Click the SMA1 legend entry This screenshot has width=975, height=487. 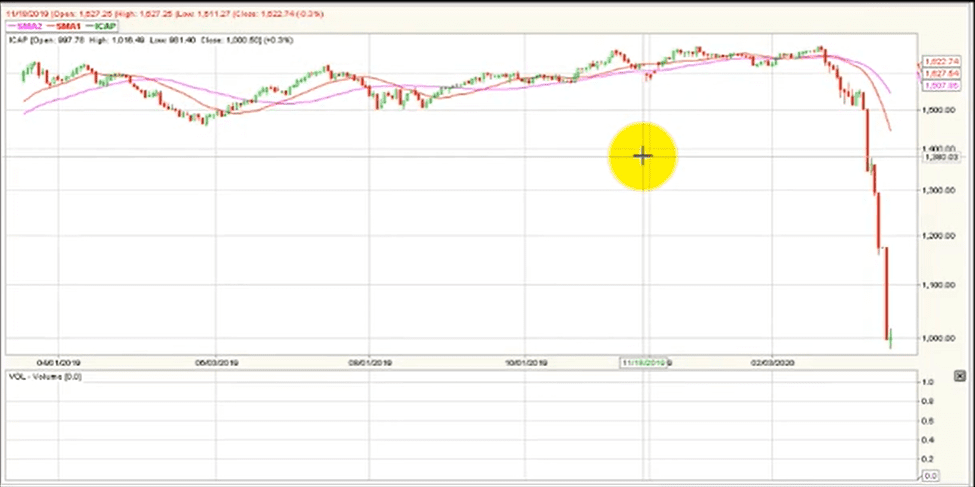(64, 25)
